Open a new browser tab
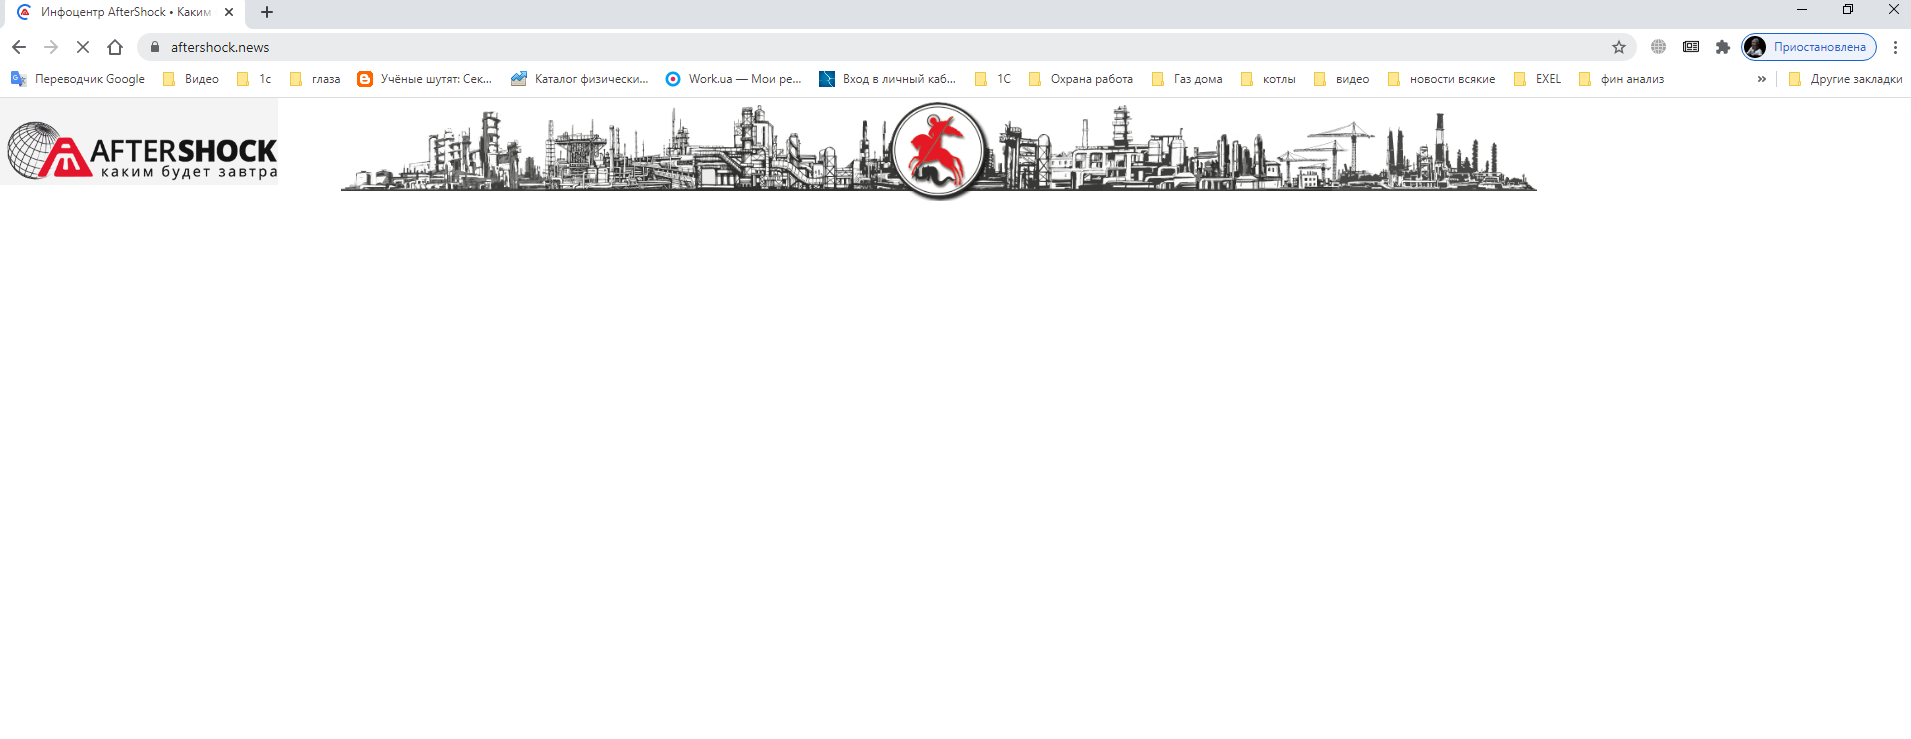 267,12
